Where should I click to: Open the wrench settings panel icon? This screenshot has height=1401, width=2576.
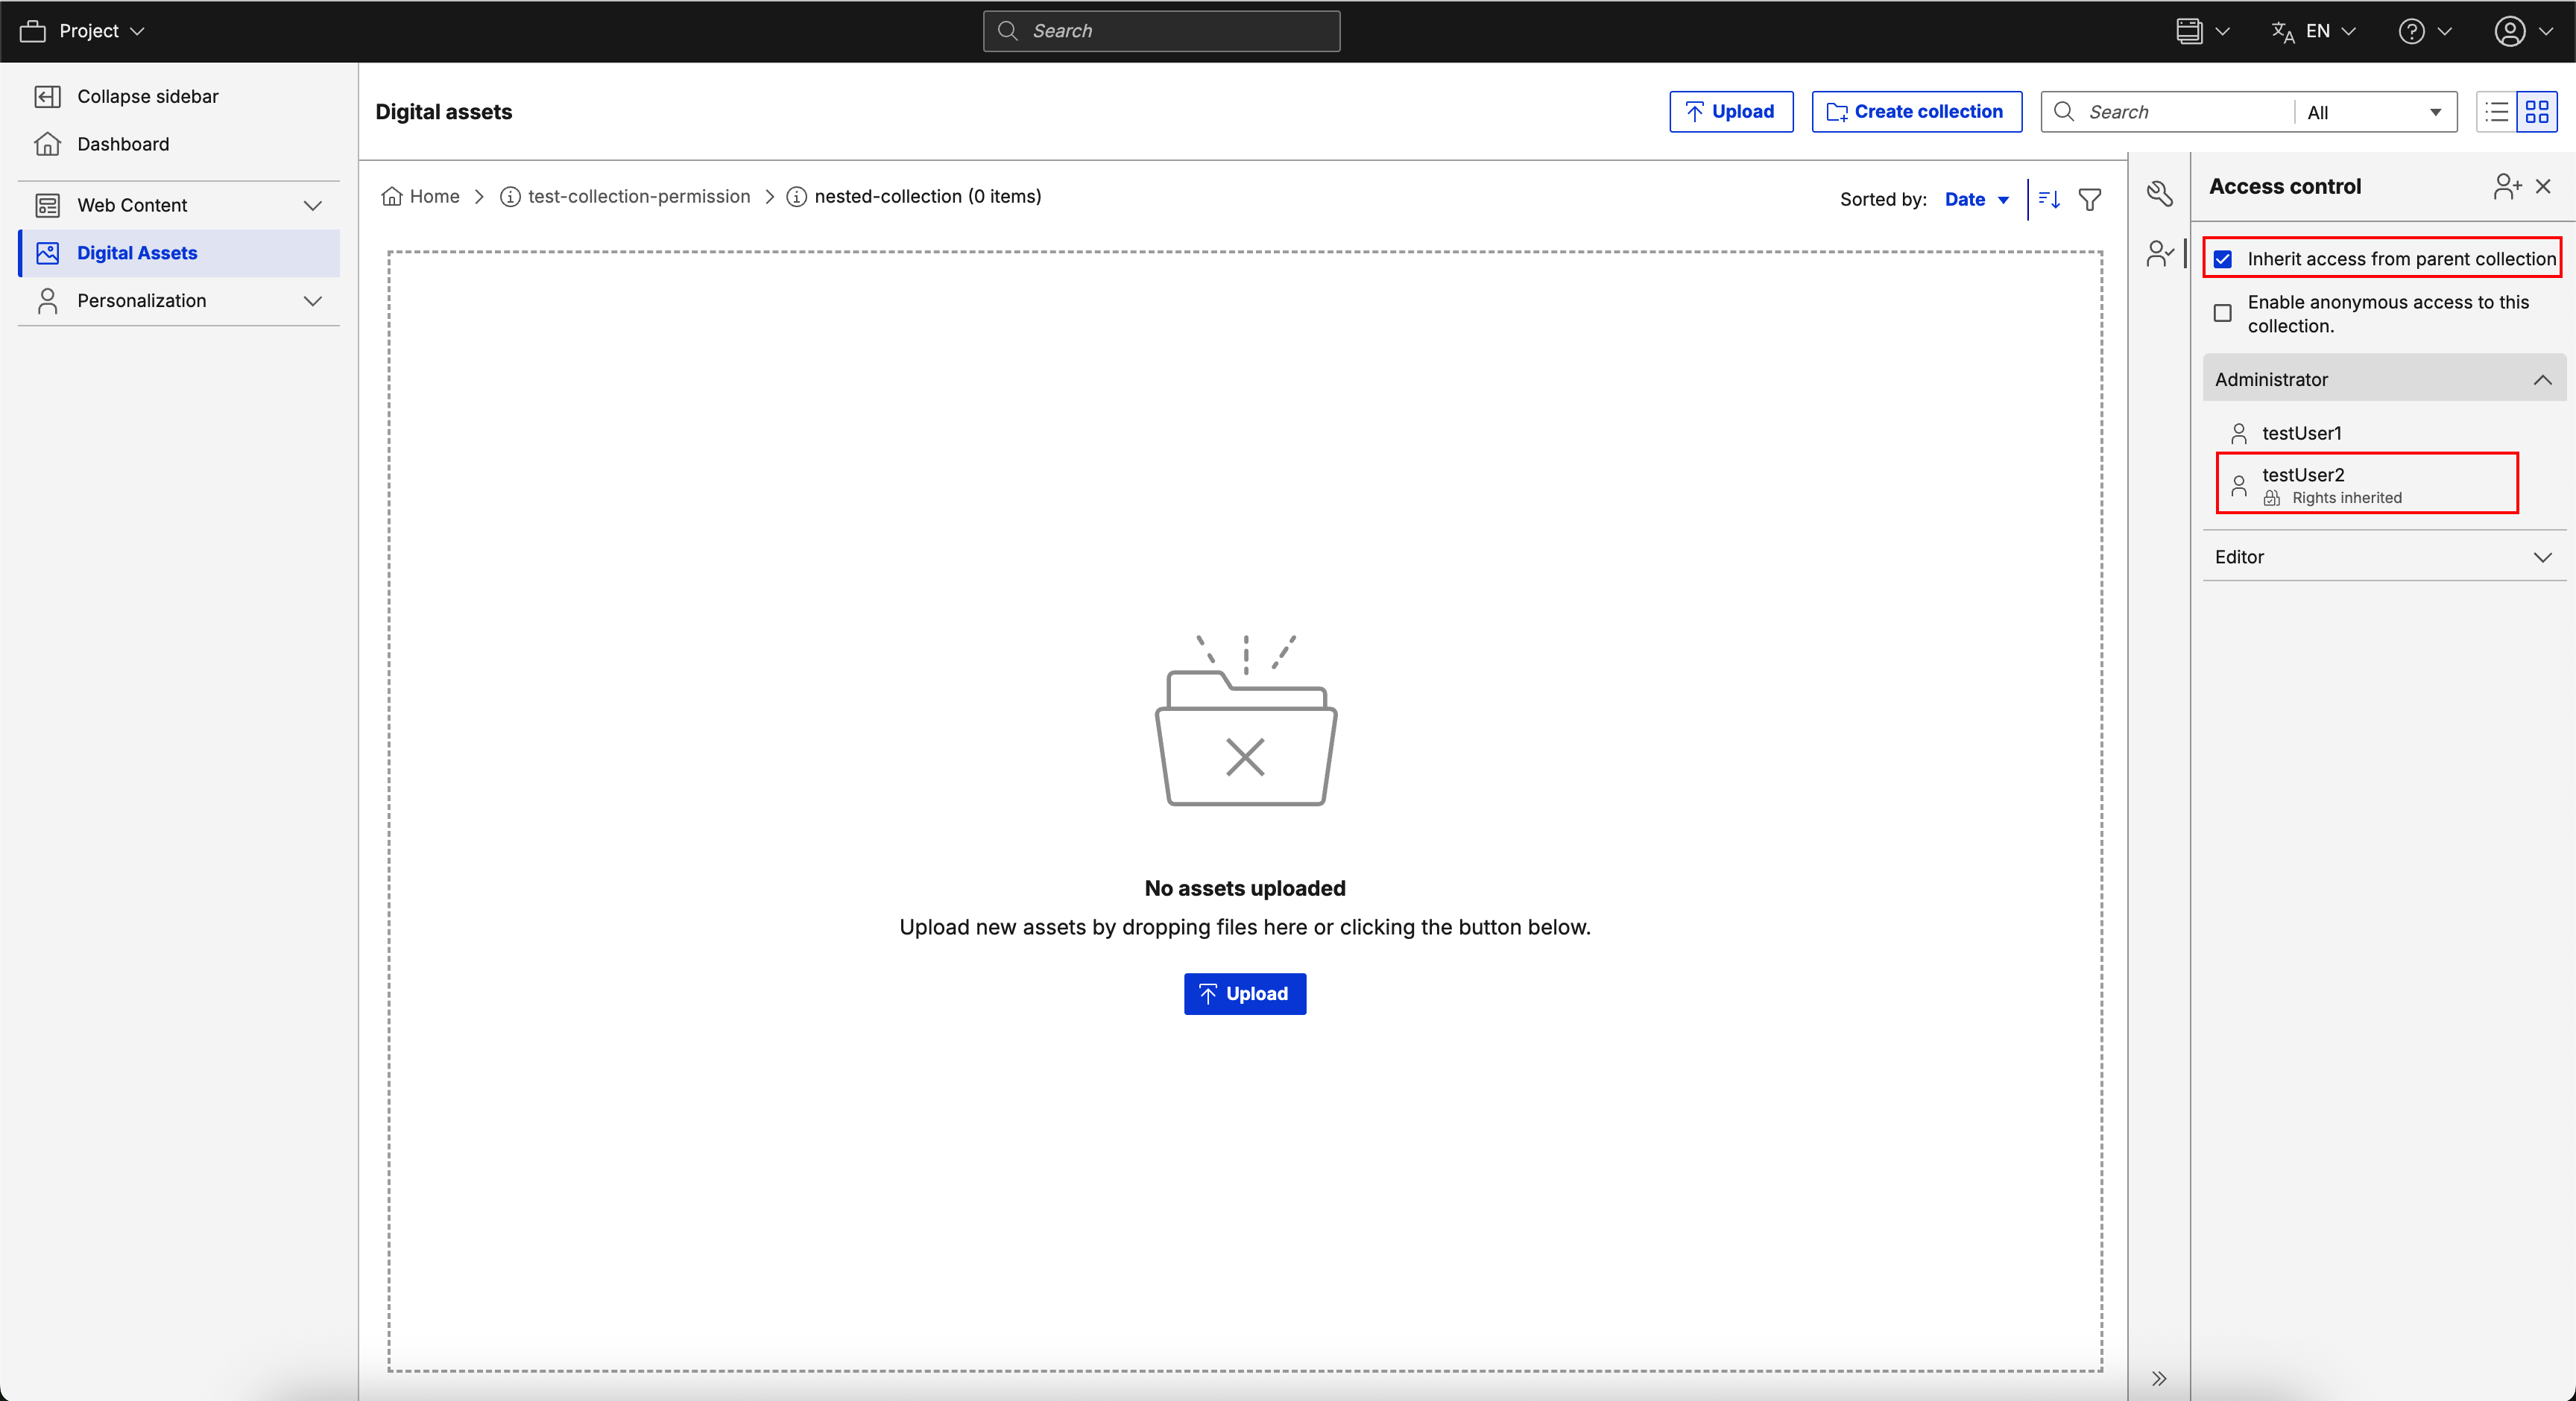pos(2160,194)
